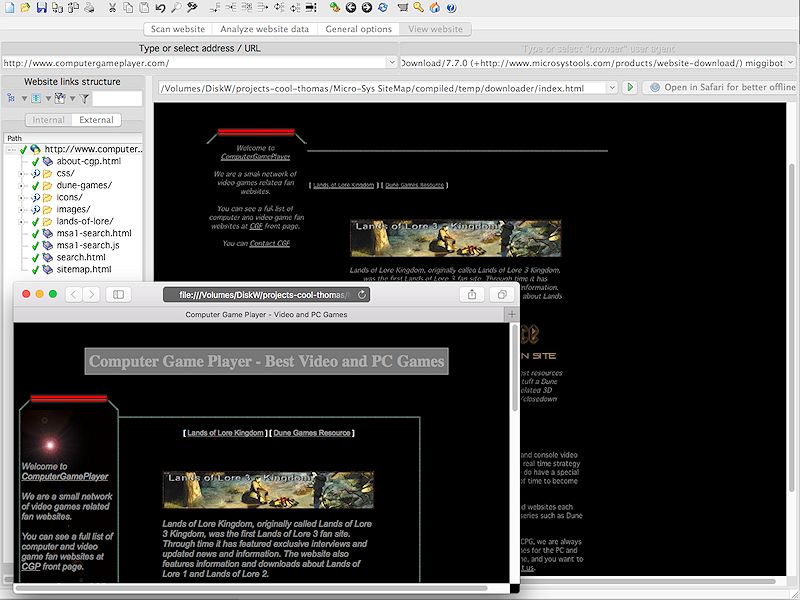This screenshot has width=800, height=600.
Task: Open Dune Games Resource link in Safari window
Action: coord(312,433)
